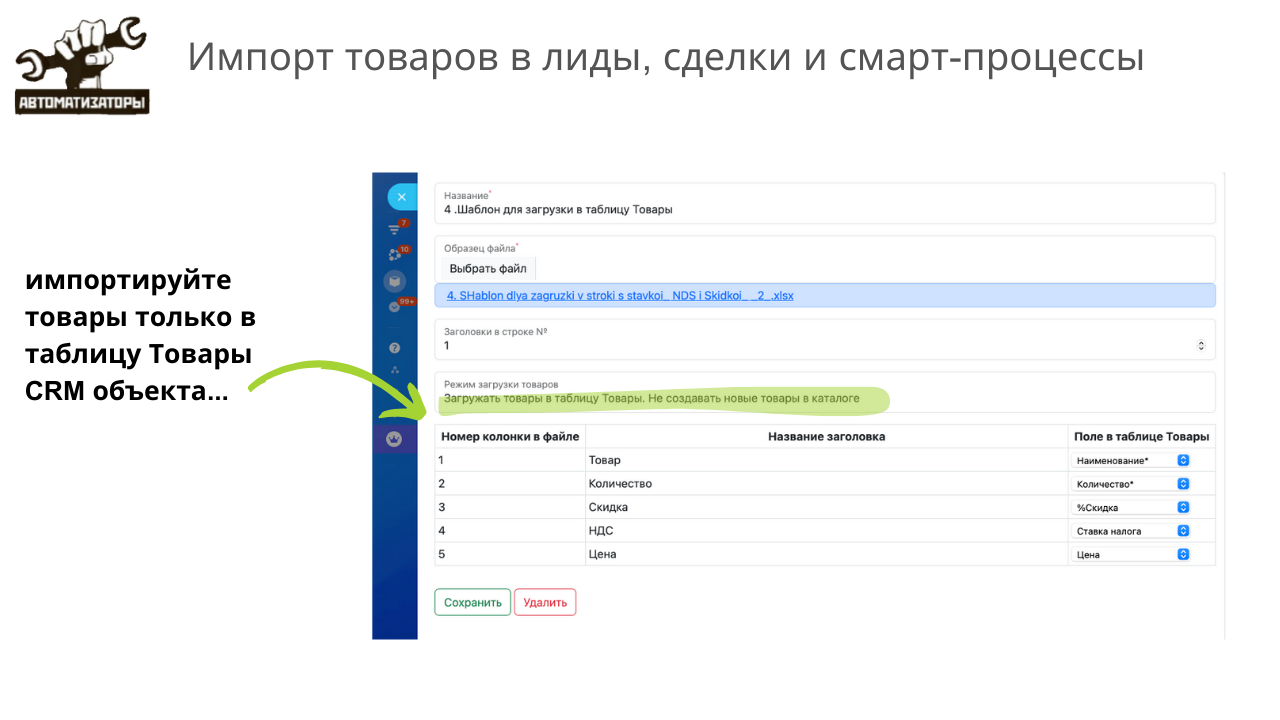
Task: Click the Количество header name cell
Action: tap(826, 483)
